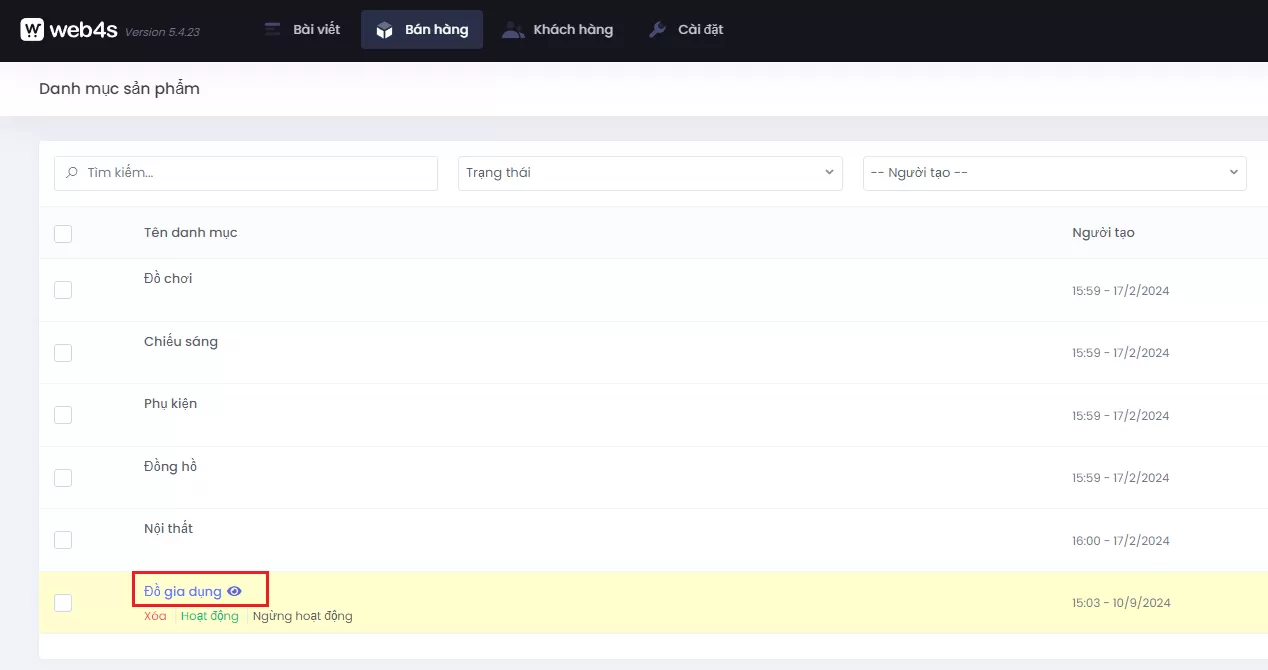Expand the Người tạo filter dropdown
Viewport: 1268px width, 670px height.
point(1054,173)
